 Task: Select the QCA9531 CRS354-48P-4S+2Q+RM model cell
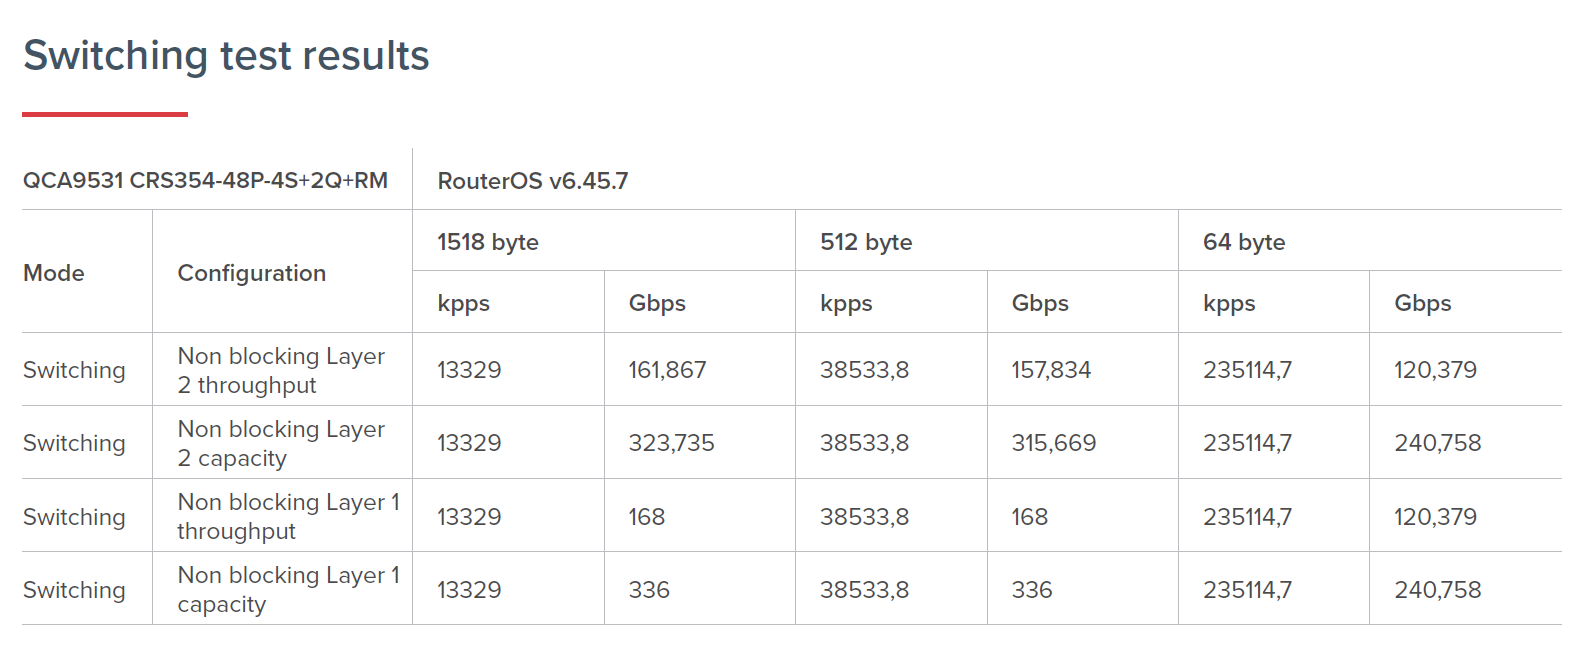(x=205, y=181)
